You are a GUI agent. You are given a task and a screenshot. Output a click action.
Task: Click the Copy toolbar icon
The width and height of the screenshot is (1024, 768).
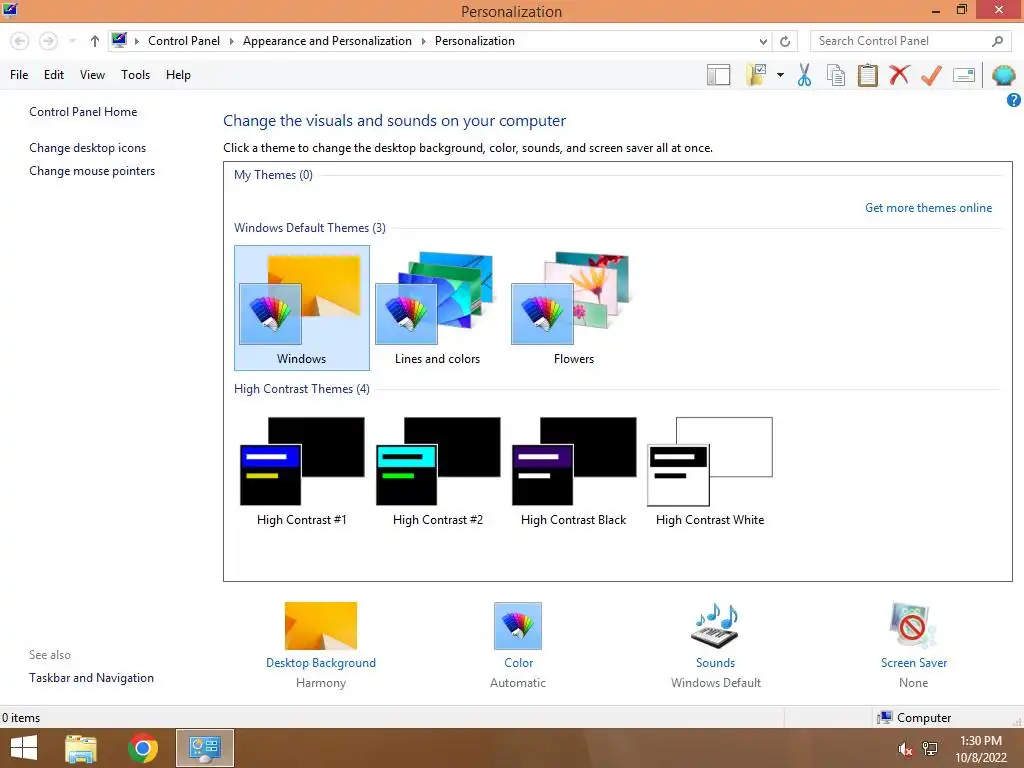tap(836, 75)
